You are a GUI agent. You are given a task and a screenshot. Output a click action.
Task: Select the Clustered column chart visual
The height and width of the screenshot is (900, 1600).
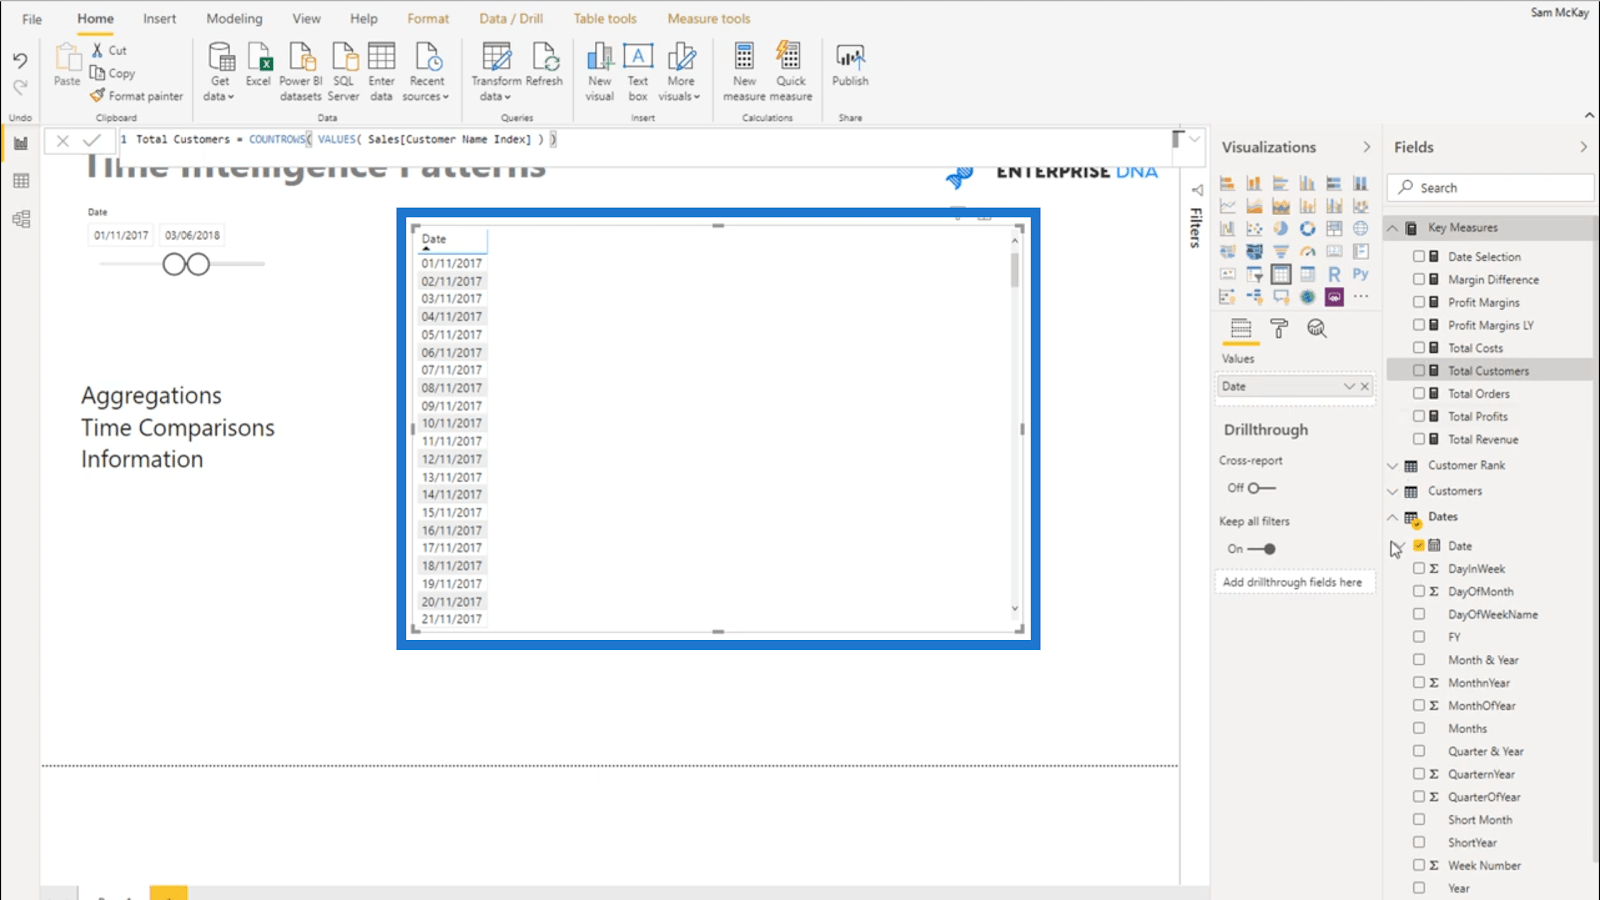pos(1307,183)
